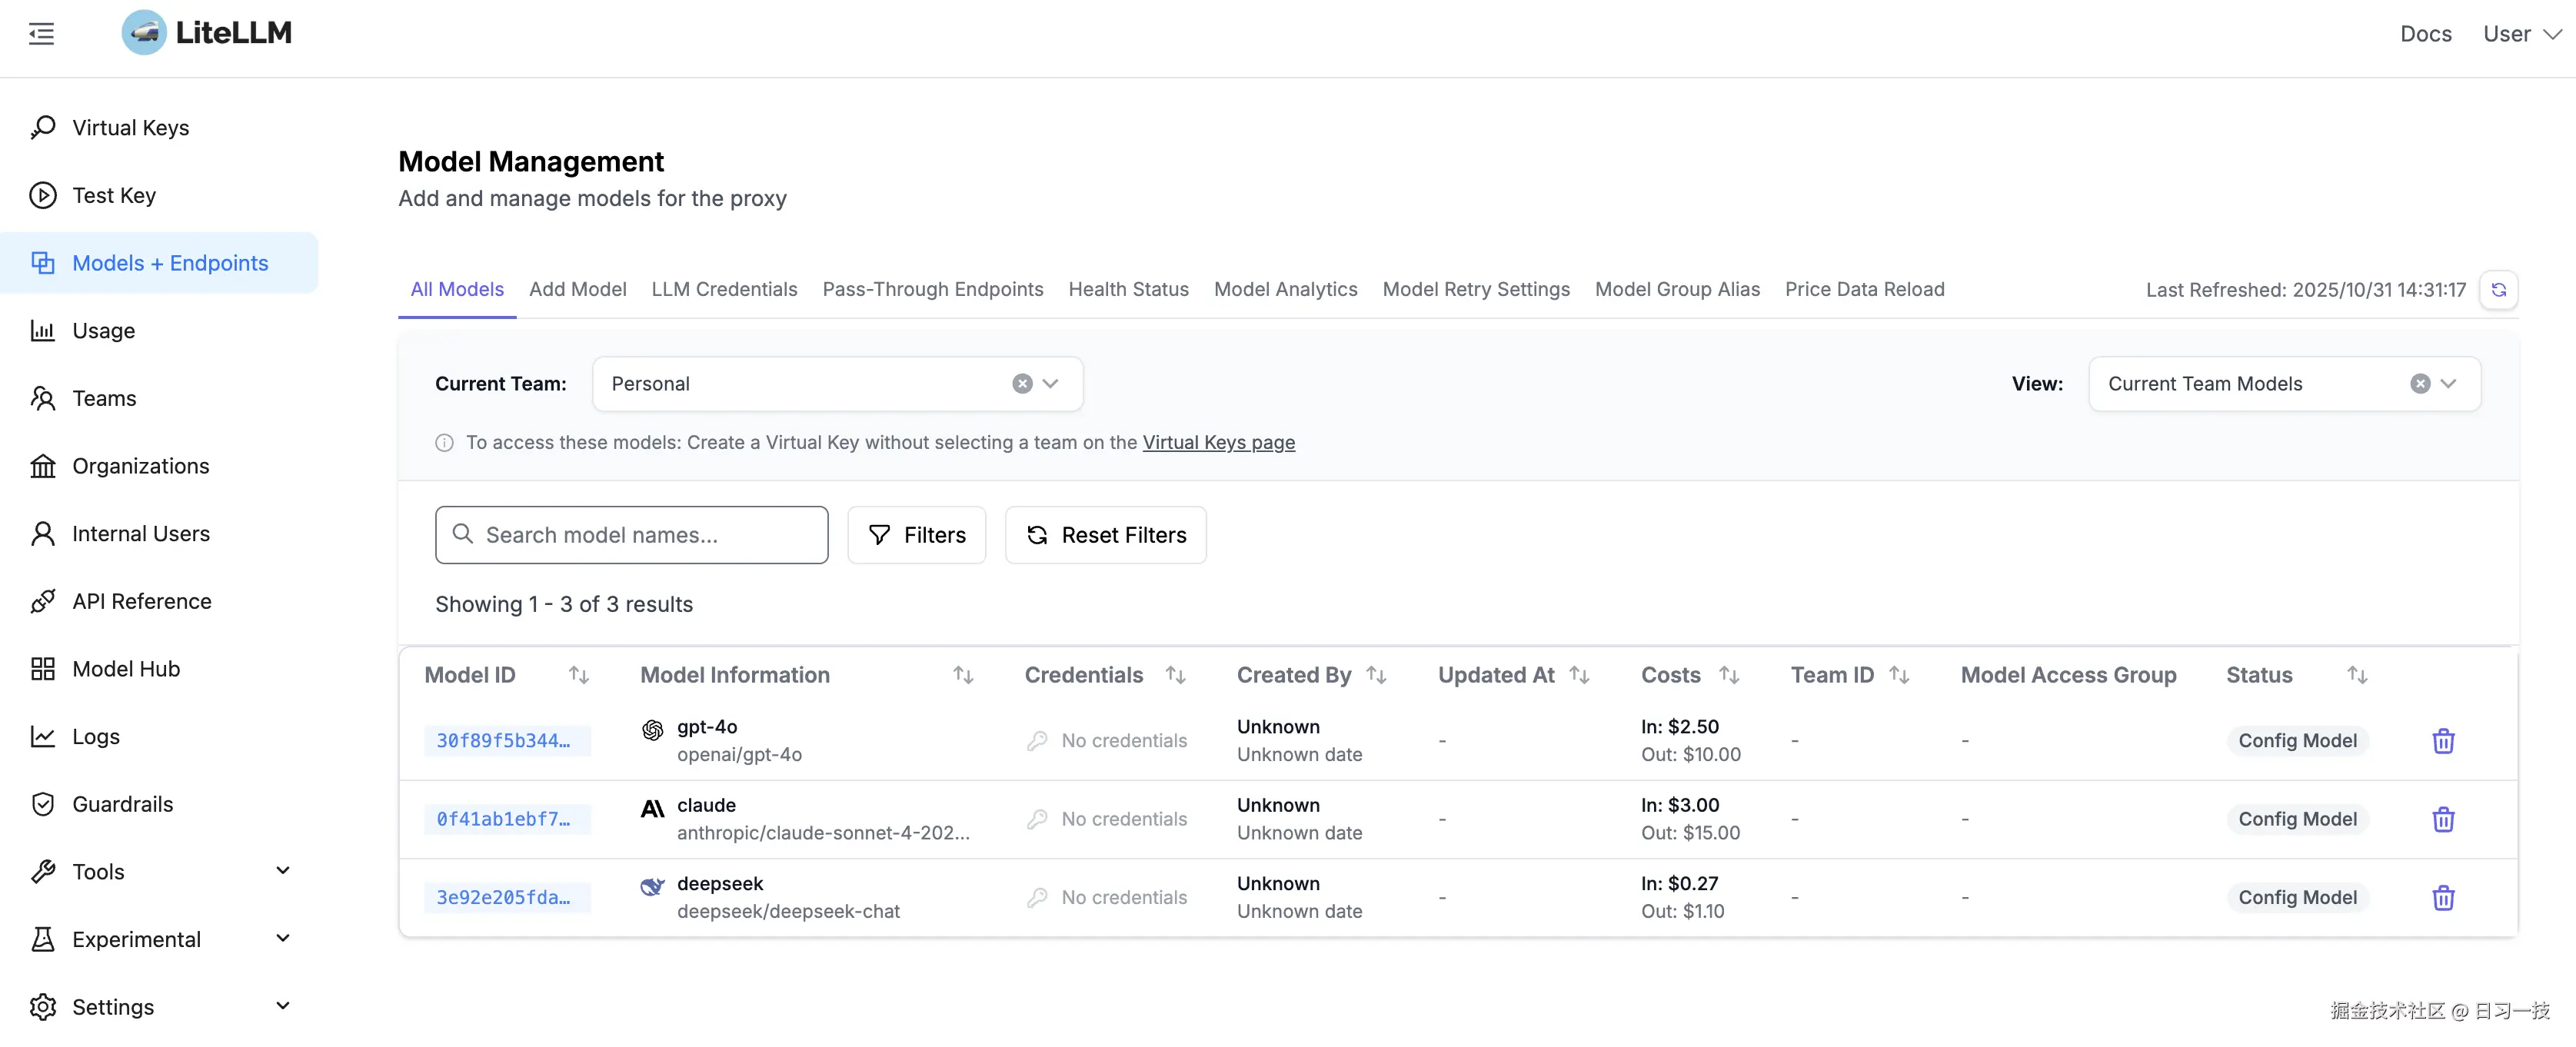Delete the deepseek model with the trash icon
The image size is (2576, 1047).
pos(2443,898)
